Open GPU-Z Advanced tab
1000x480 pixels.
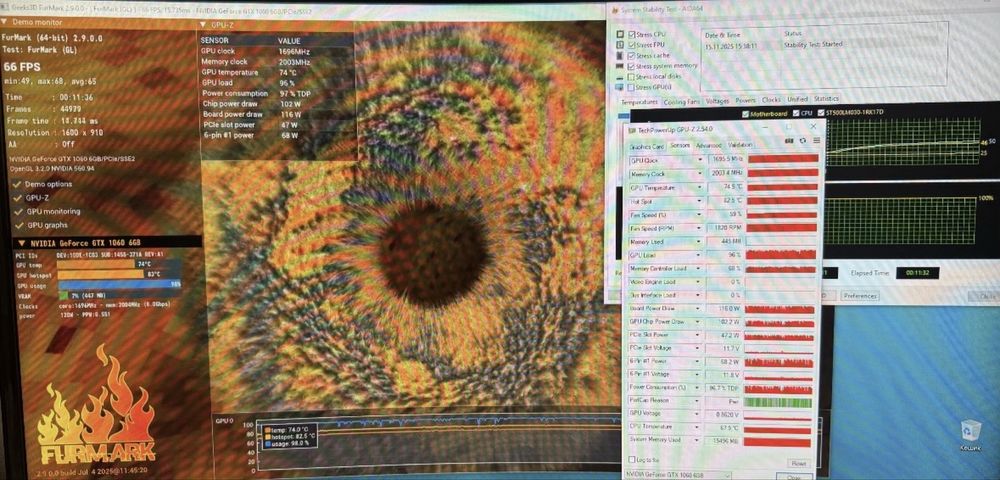pyautogui.click(x=708, y=145)
